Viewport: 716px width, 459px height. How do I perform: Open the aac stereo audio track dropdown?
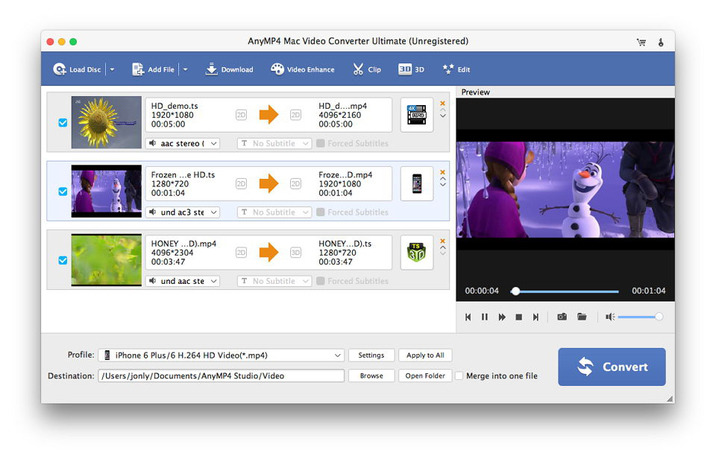(183, 143)
